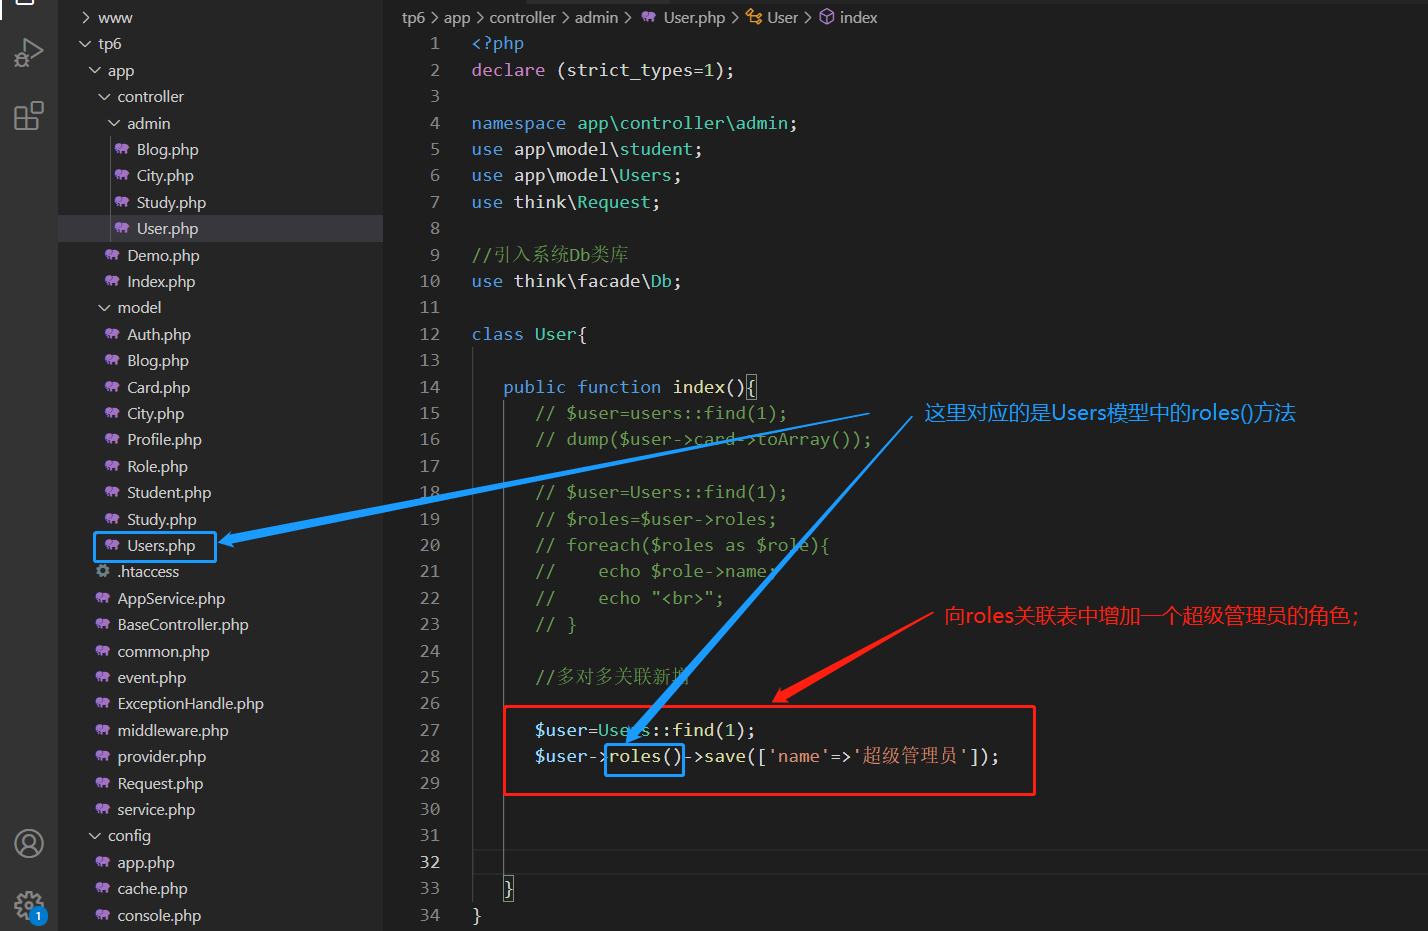The height and width of the screenshot is (931, 1428).
Task: Click the PHP icon beside console.php
Action: tap(102, 915)
